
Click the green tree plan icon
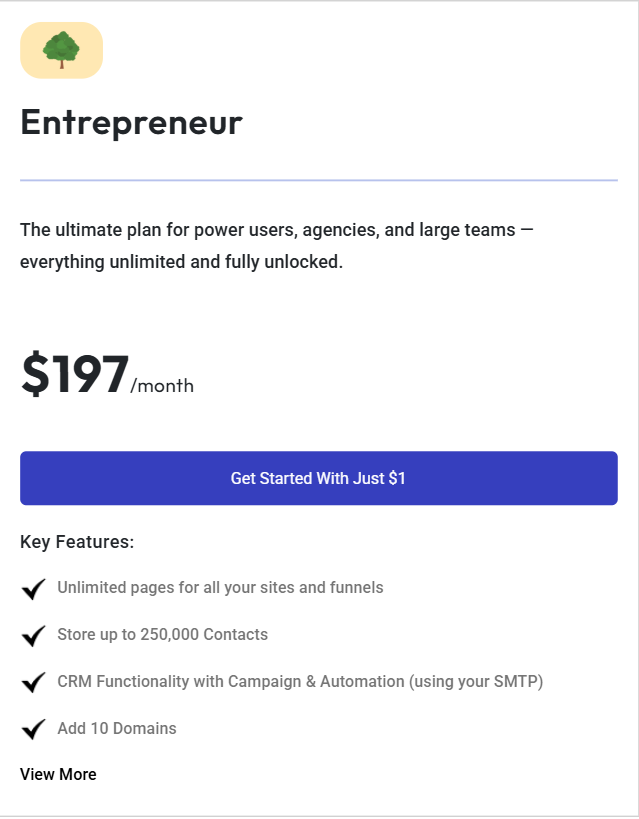(61, 50)
